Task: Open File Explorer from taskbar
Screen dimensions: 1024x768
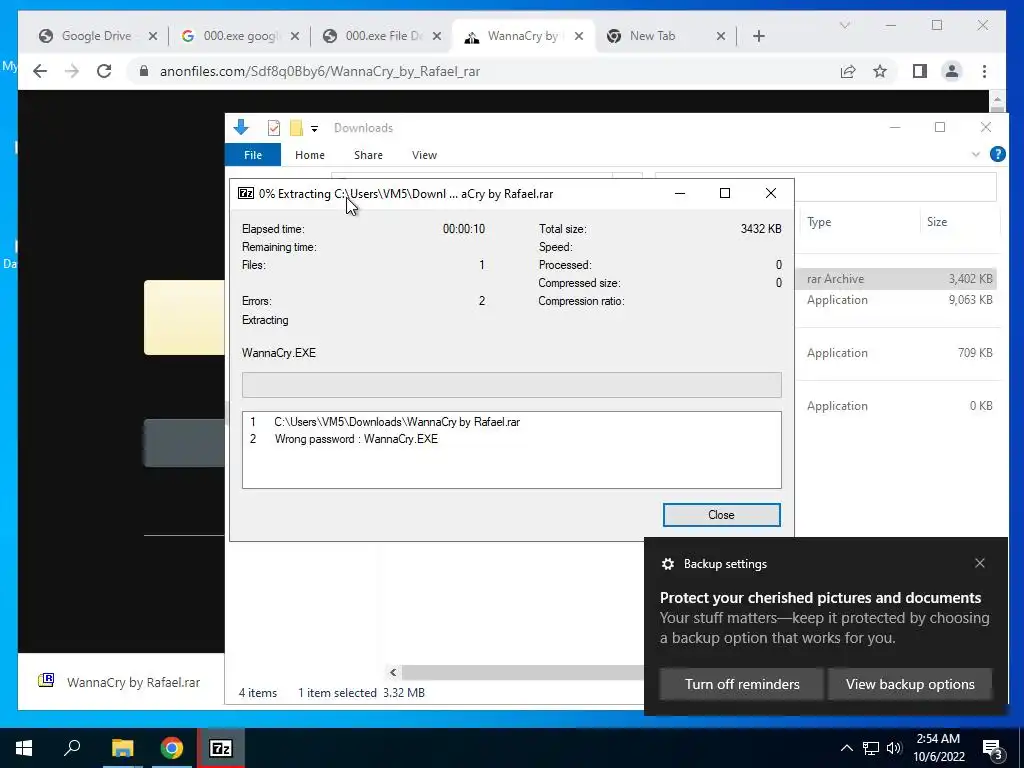Action: coord(122,748)
